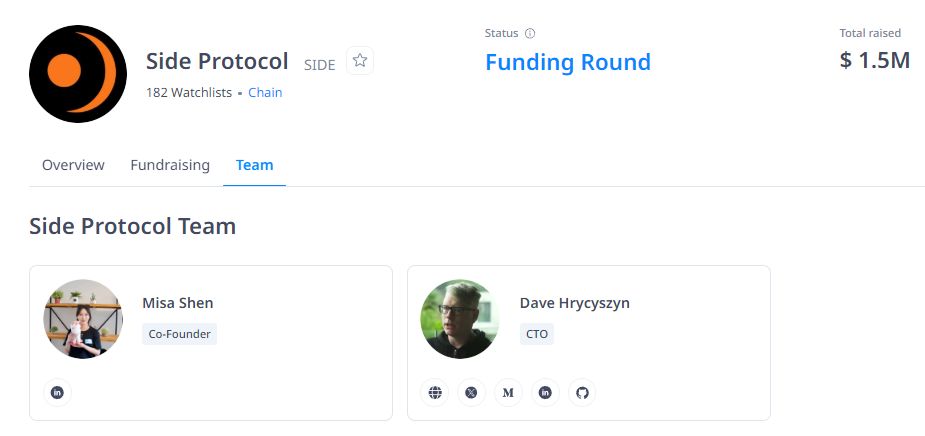This screenshot has width=925, height=436.
Task: Switch to the Fundraising tab
Action: [170, 165]
